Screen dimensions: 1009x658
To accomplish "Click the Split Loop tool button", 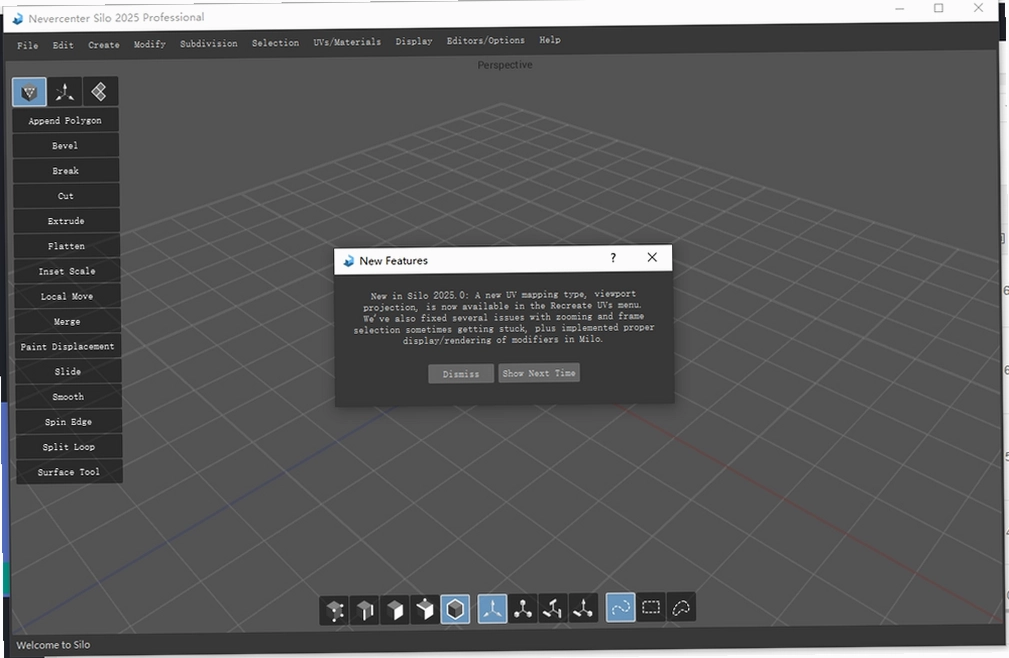I will coord(69,446).
